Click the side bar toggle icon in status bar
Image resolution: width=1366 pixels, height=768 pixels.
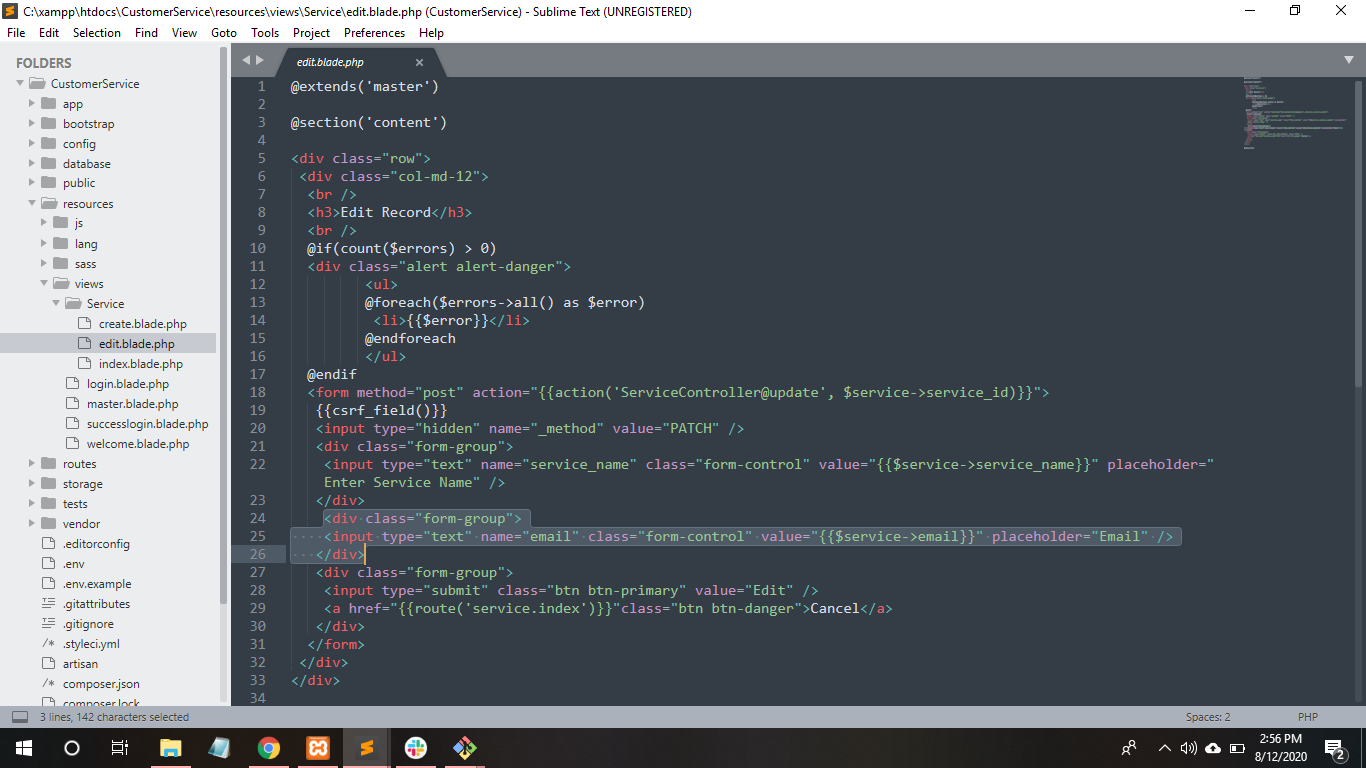point(19,717)
